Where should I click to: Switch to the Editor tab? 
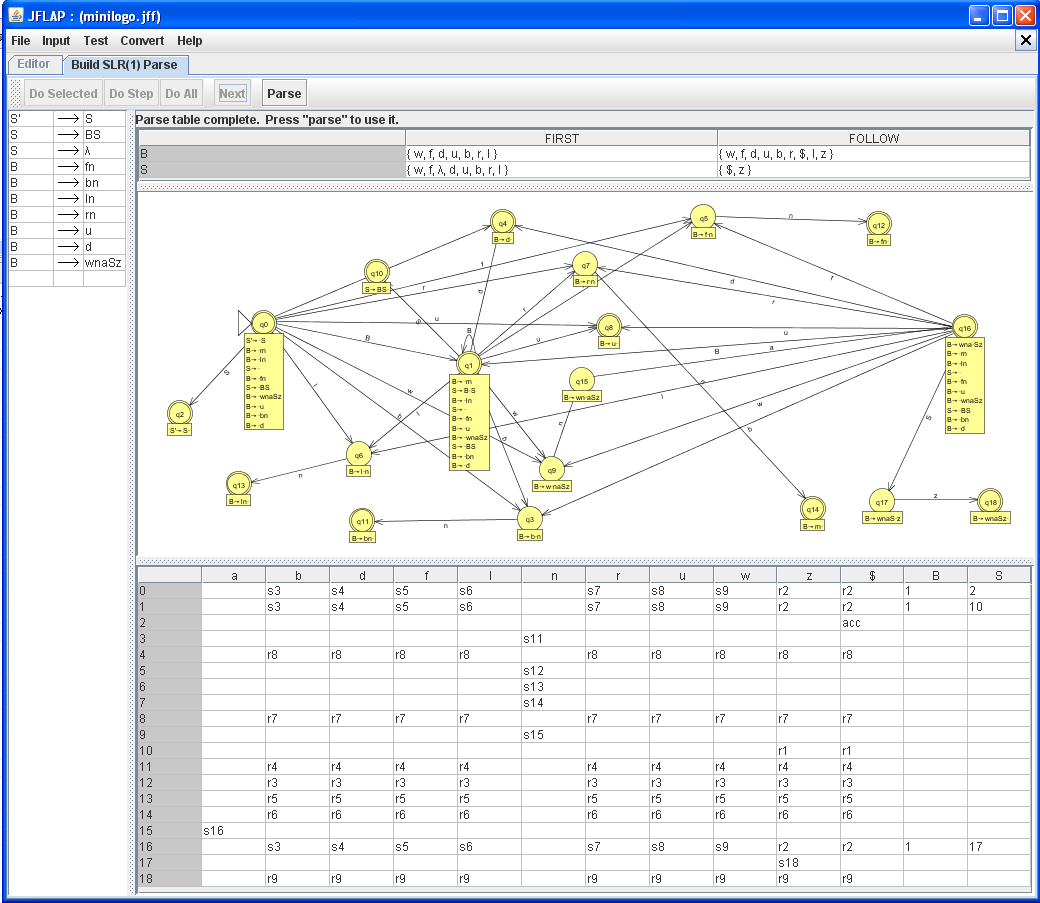pos(34,64)
